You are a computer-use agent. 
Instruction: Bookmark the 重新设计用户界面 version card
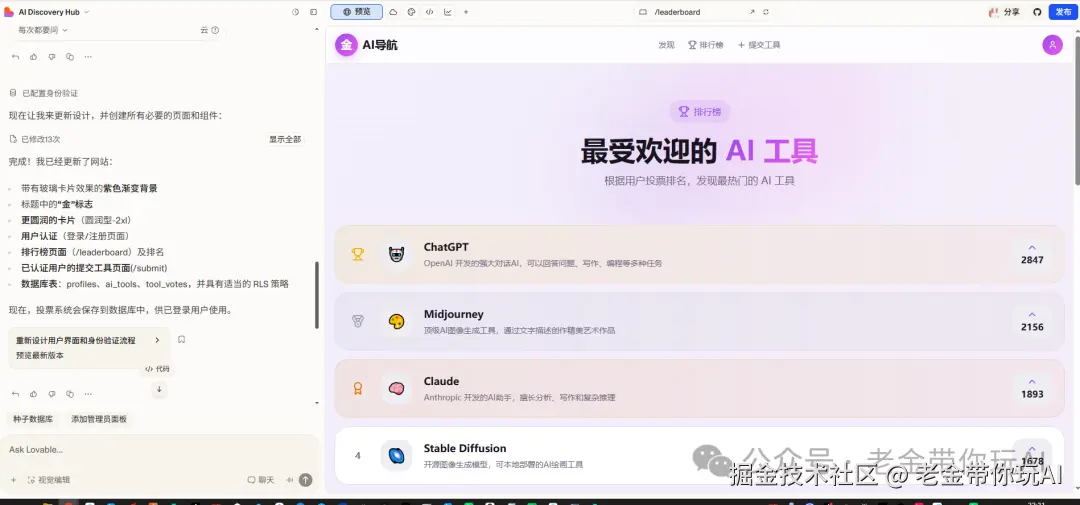[x=181, y=340]
